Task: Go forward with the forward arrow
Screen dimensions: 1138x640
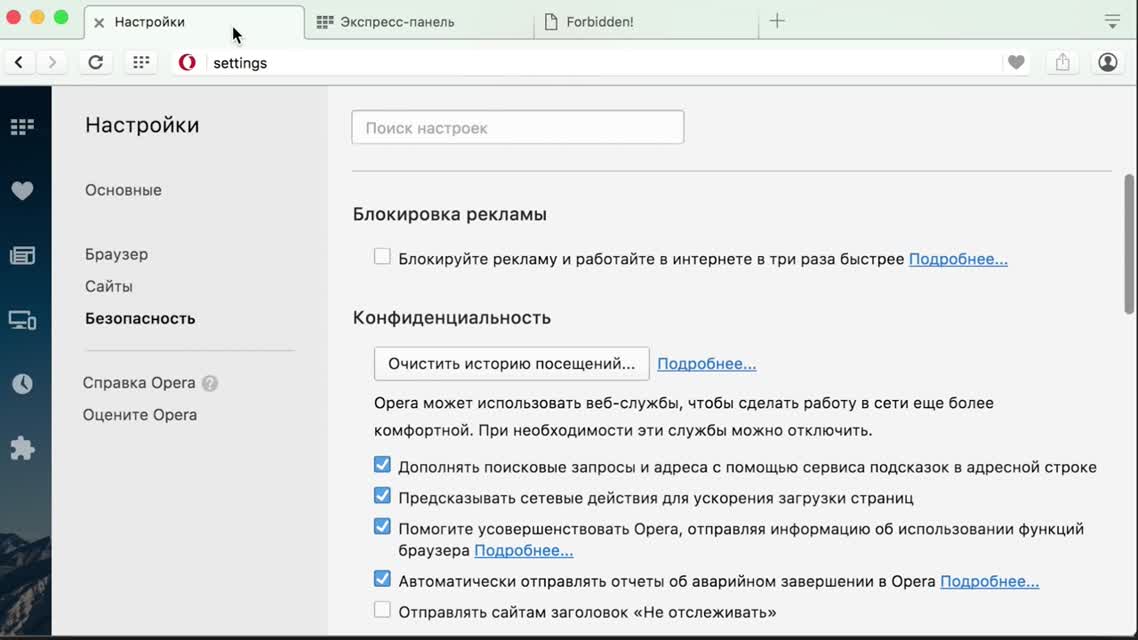Action: click(x=52, y=62)
